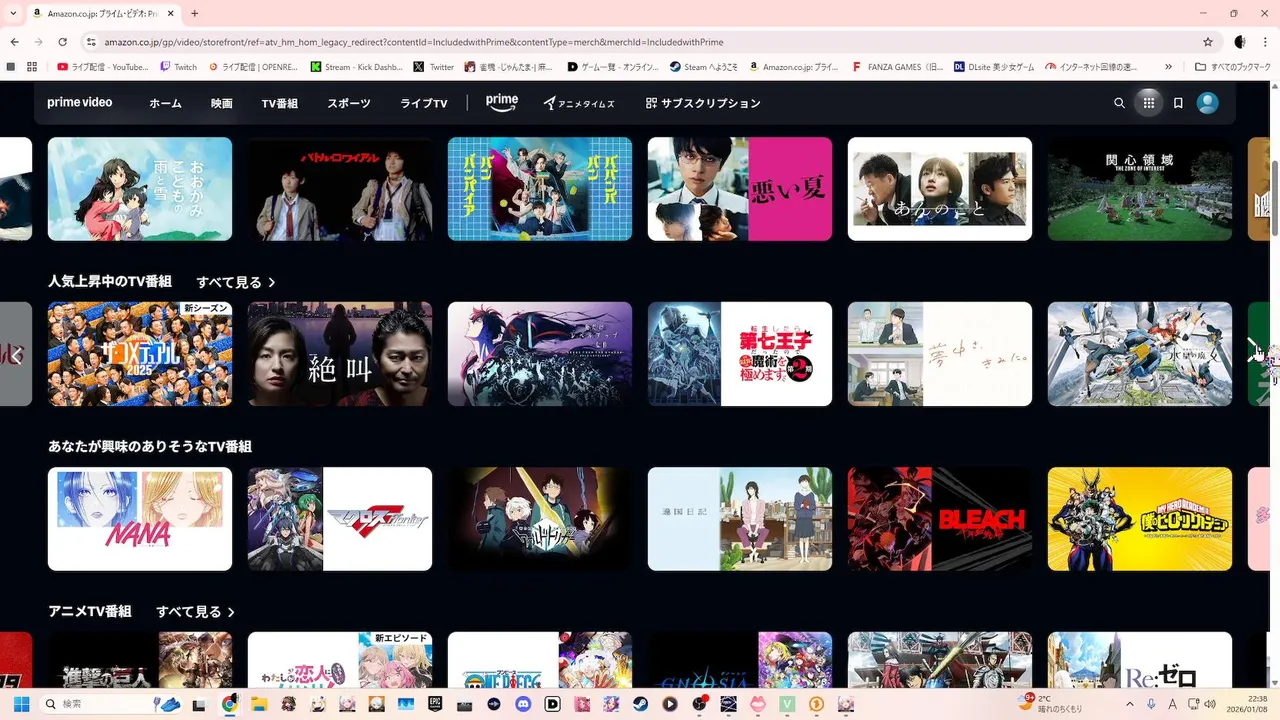
Task: Click the Chrome icon in the taskbar
Action: (x=230, y=704)
